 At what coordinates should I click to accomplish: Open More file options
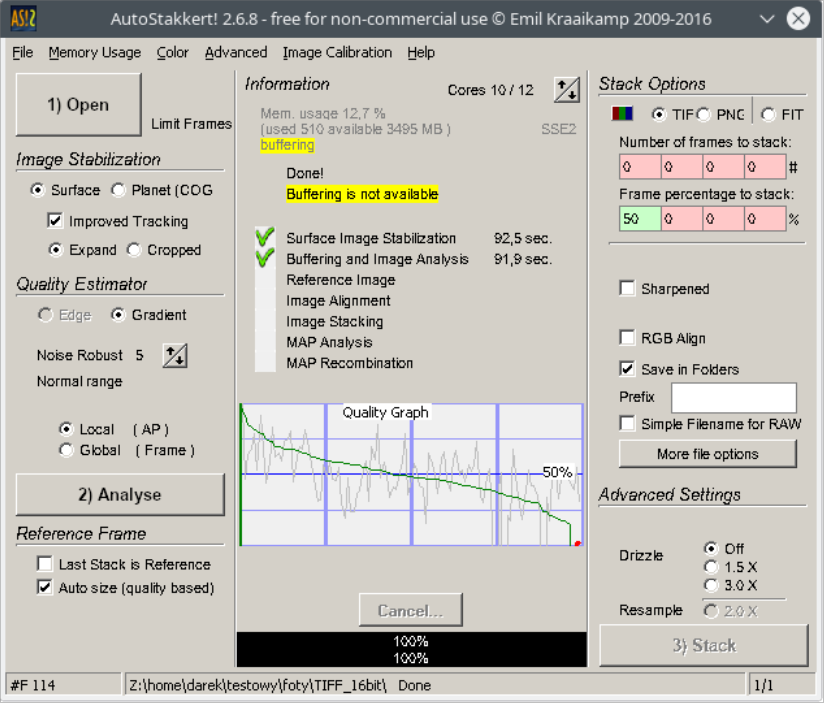[707, 454]
